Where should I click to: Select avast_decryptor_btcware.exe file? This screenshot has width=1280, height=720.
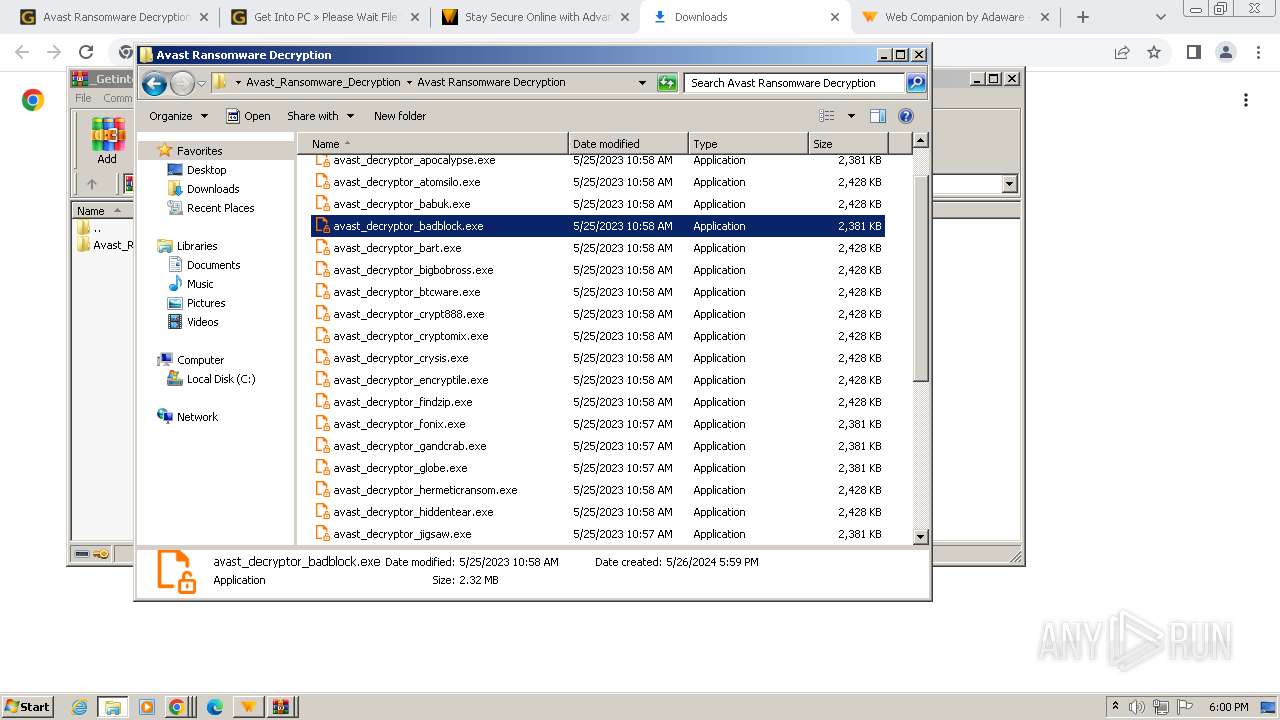click(598, 292)
